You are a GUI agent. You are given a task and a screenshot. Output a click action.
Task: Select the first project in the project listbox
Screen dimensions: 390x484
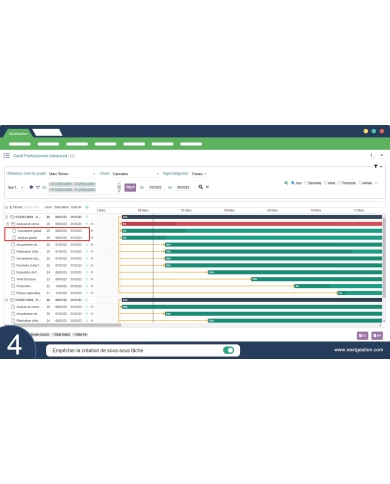(x=72, y=184)
